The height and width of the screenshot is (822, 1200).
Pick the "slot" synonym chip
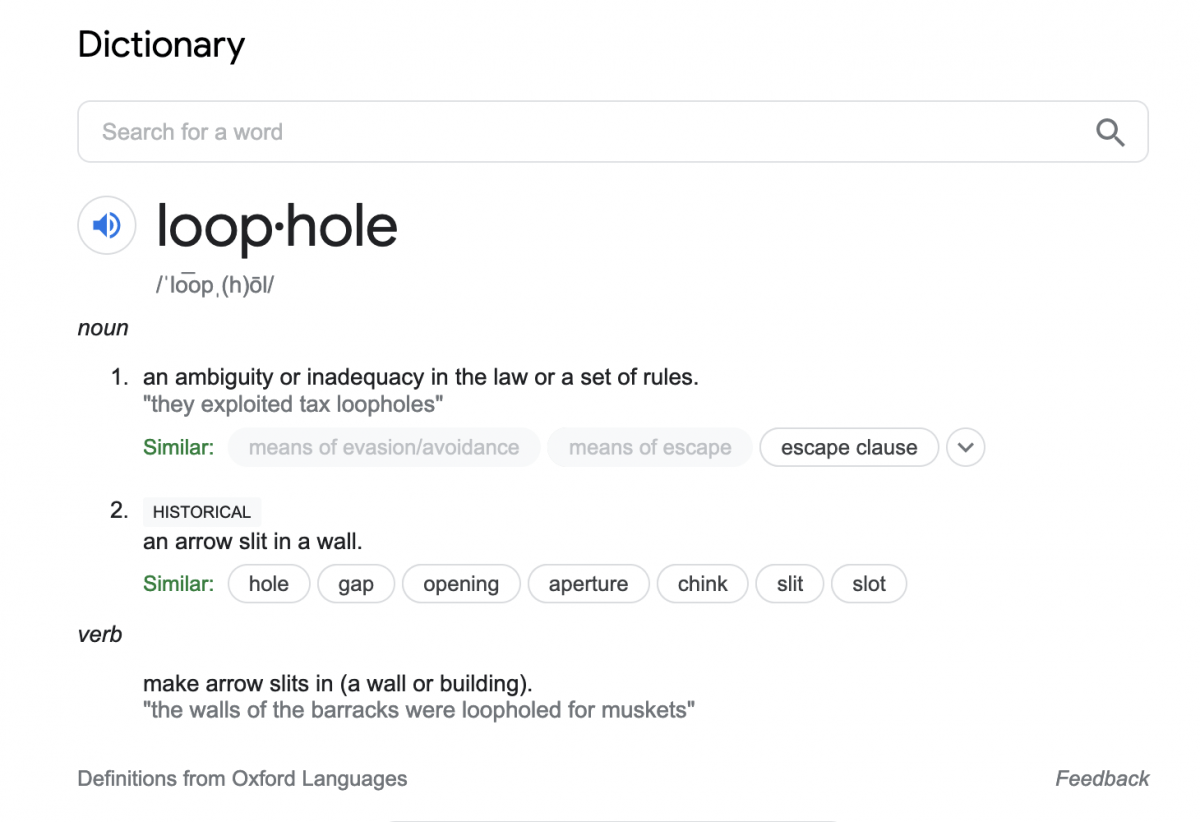[x=869, y=584]
